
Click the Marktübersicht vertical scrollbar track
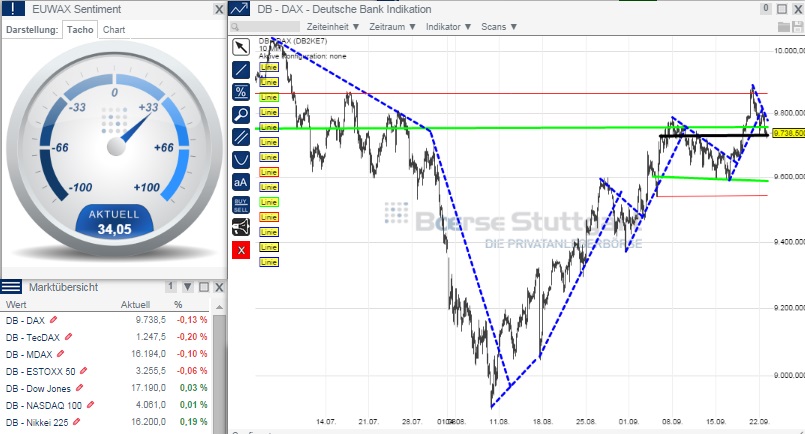(219, 373)
